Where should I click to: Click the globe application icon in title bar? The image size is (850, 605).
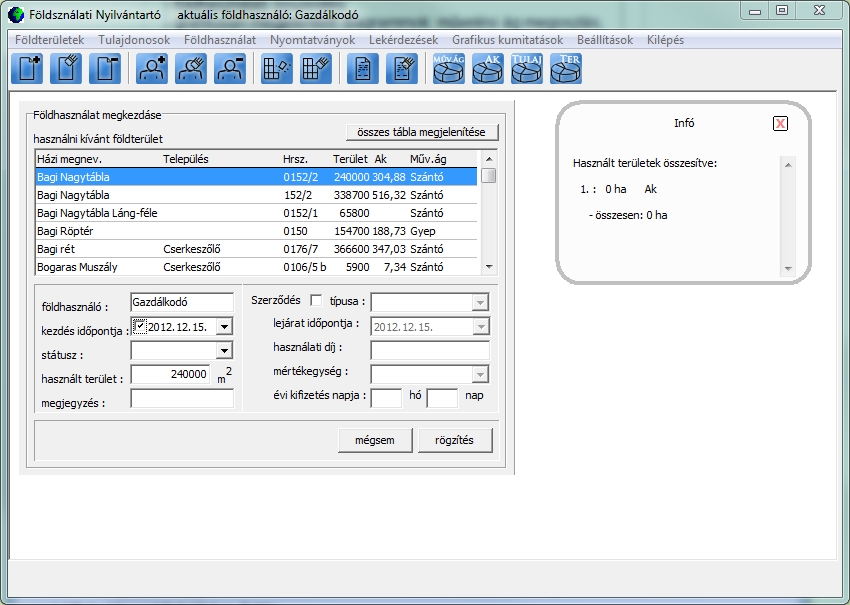pyautogui.click(x=16, y=14)
